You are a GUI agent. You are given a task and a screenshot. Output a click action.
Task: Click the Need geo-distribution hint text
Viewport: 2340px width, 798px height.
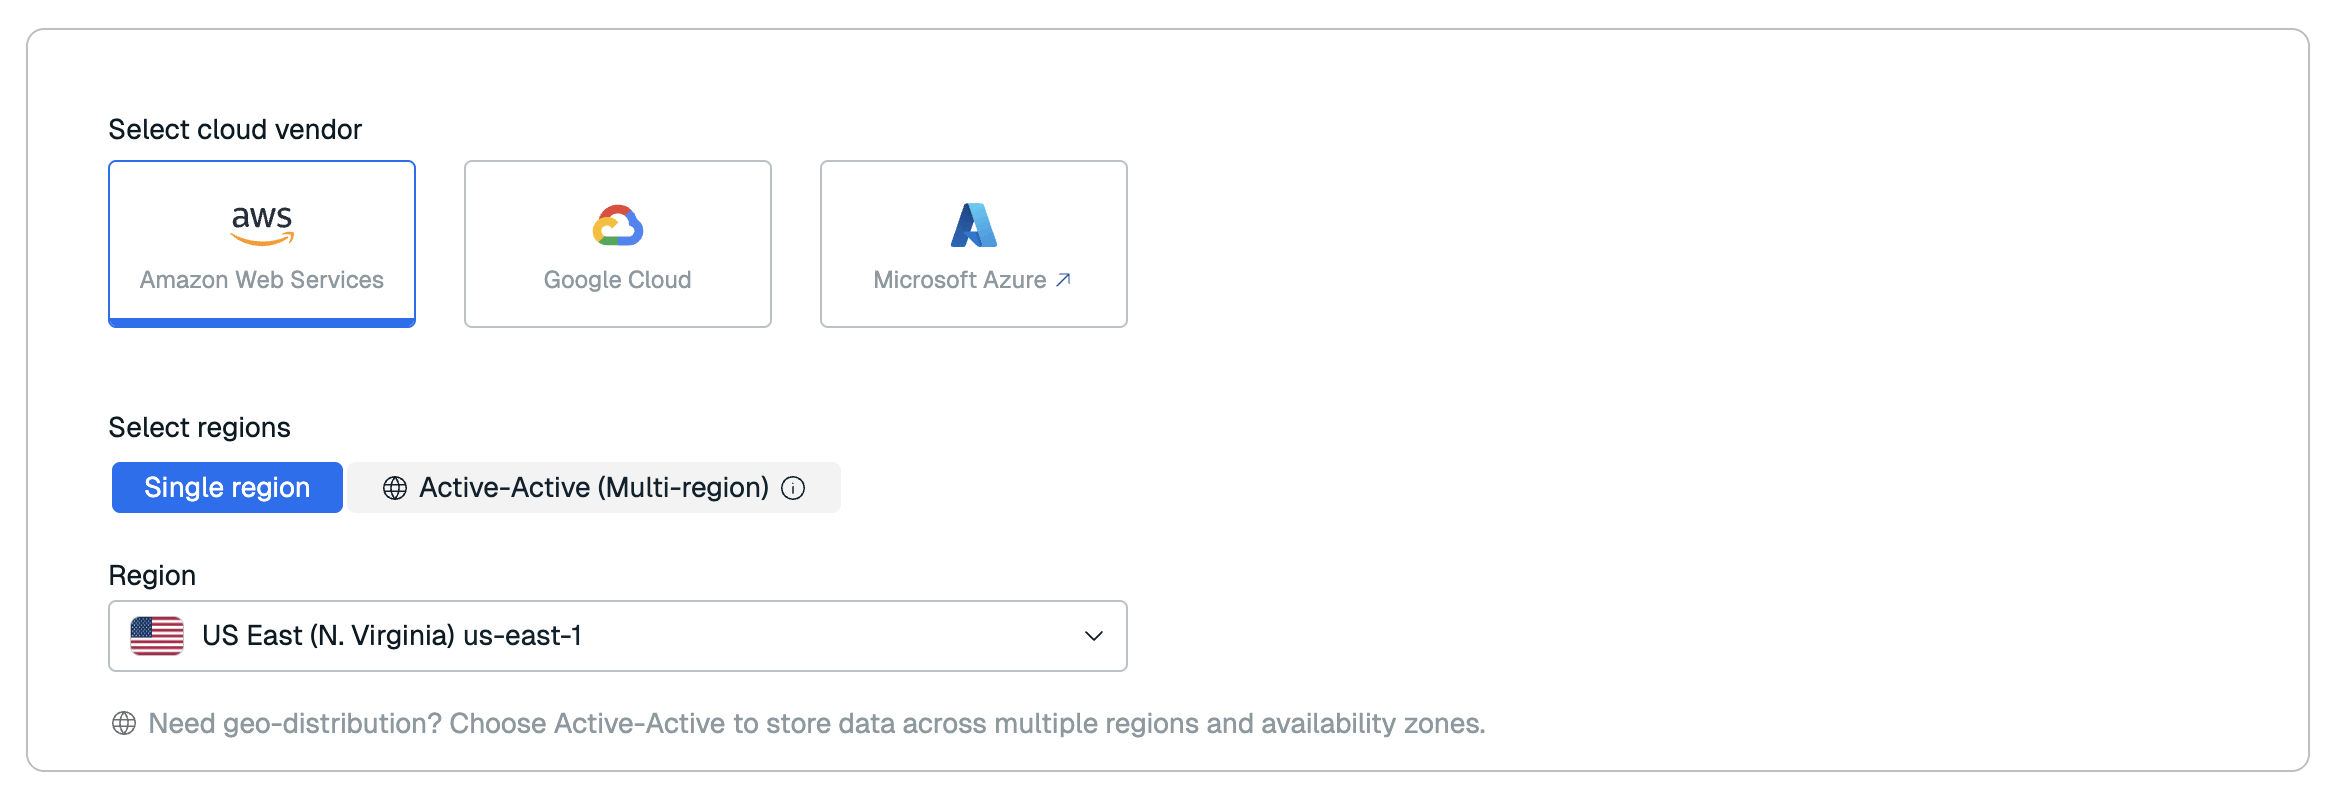pos(816,723)
